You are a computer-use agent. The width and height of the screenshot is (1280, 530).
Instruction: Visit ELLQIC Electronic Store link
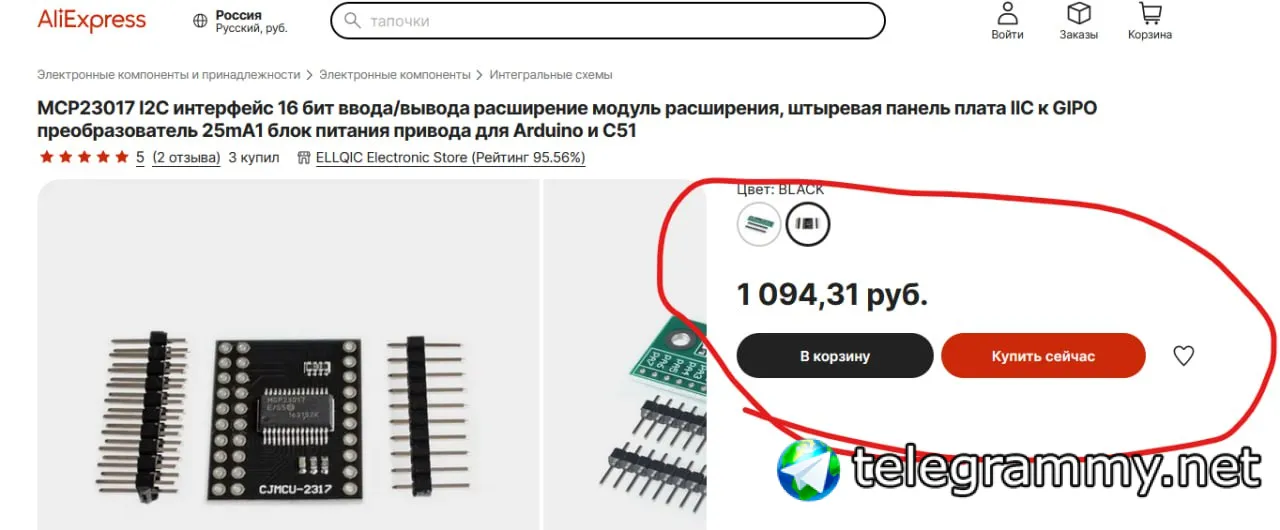pyautogui.click(x=450, y=157)
